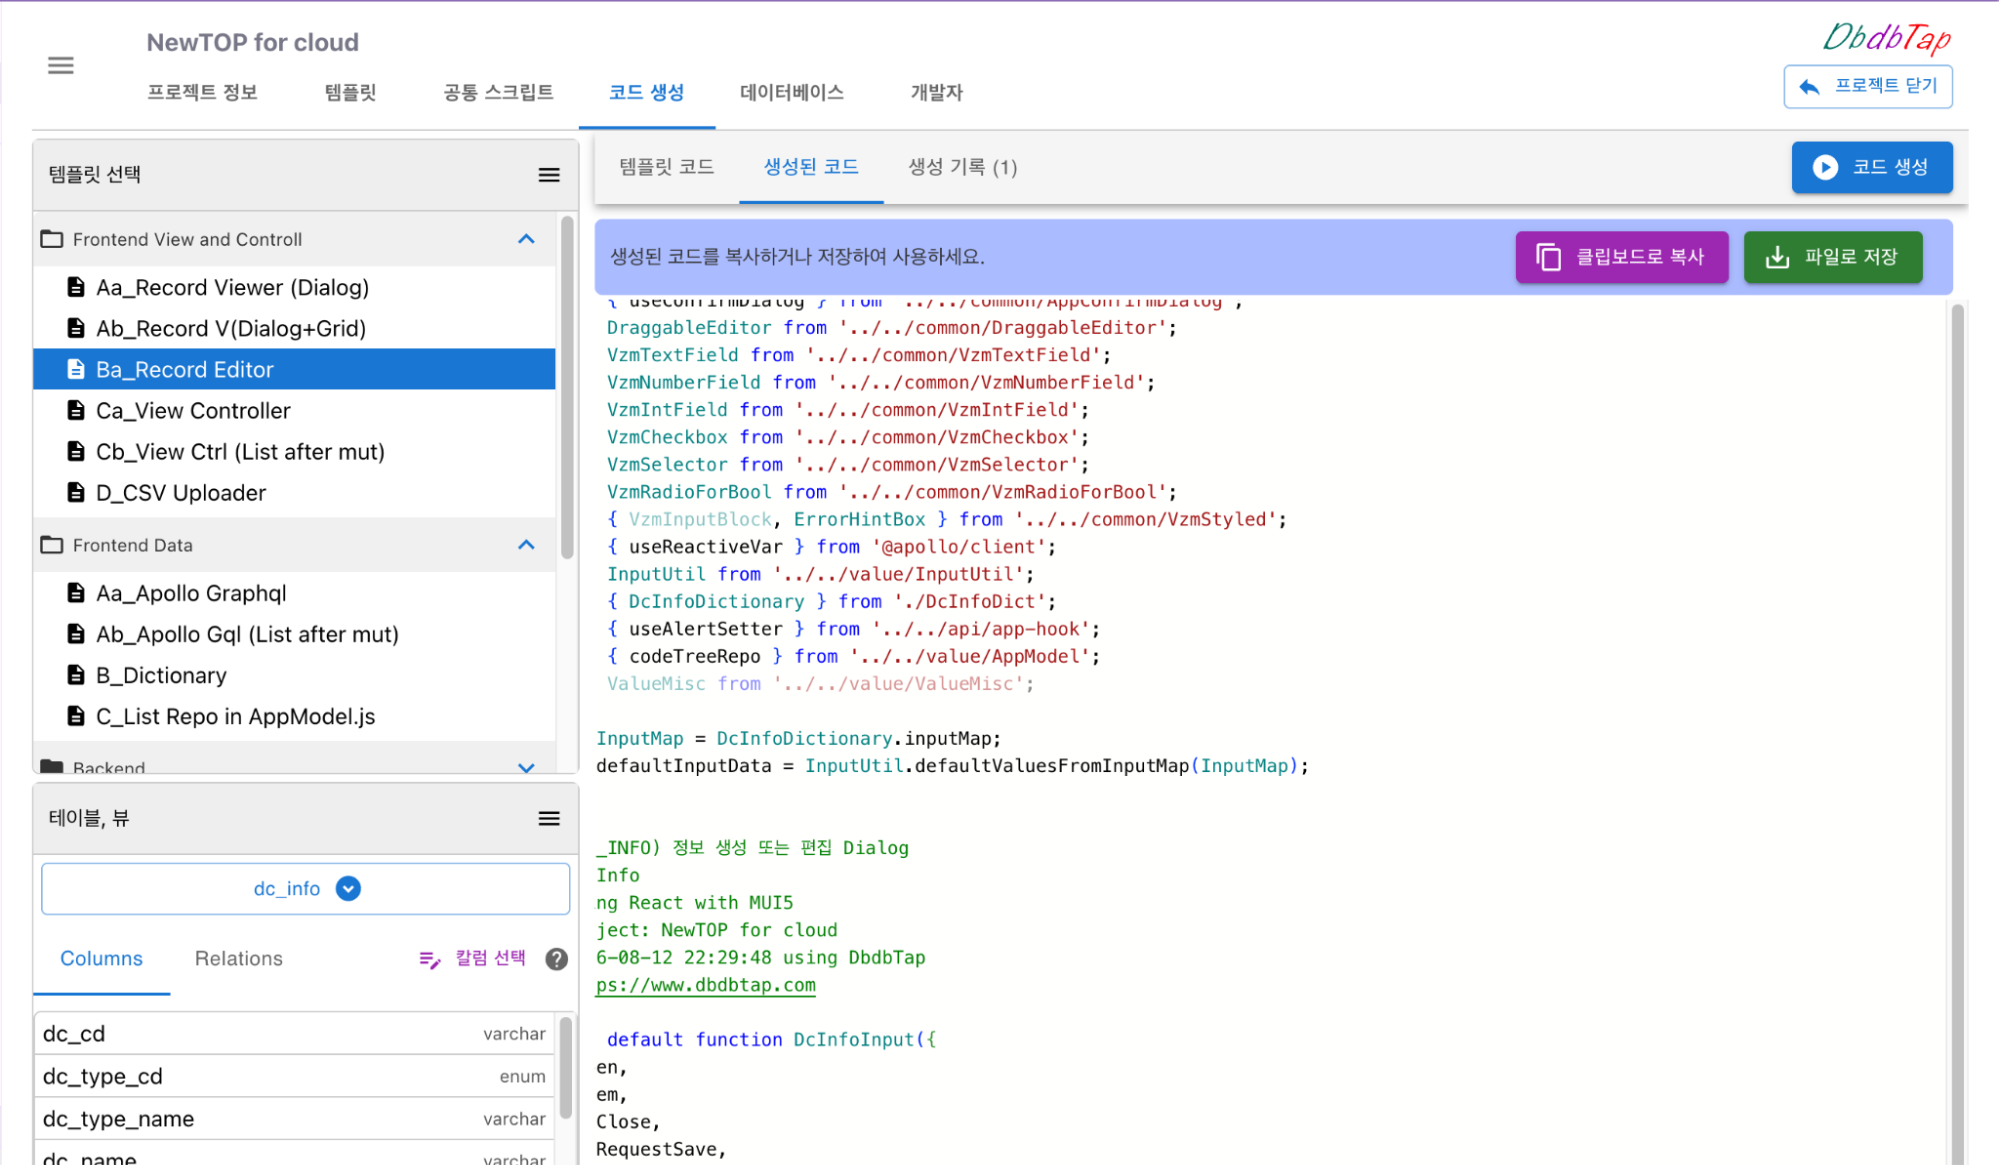Image resolution: width=1999 pixels, height=1166 pixels.
Task: Open the 템플릿 선택 panel menu icon
Action: pyautogui.click(x=549, y=175)
